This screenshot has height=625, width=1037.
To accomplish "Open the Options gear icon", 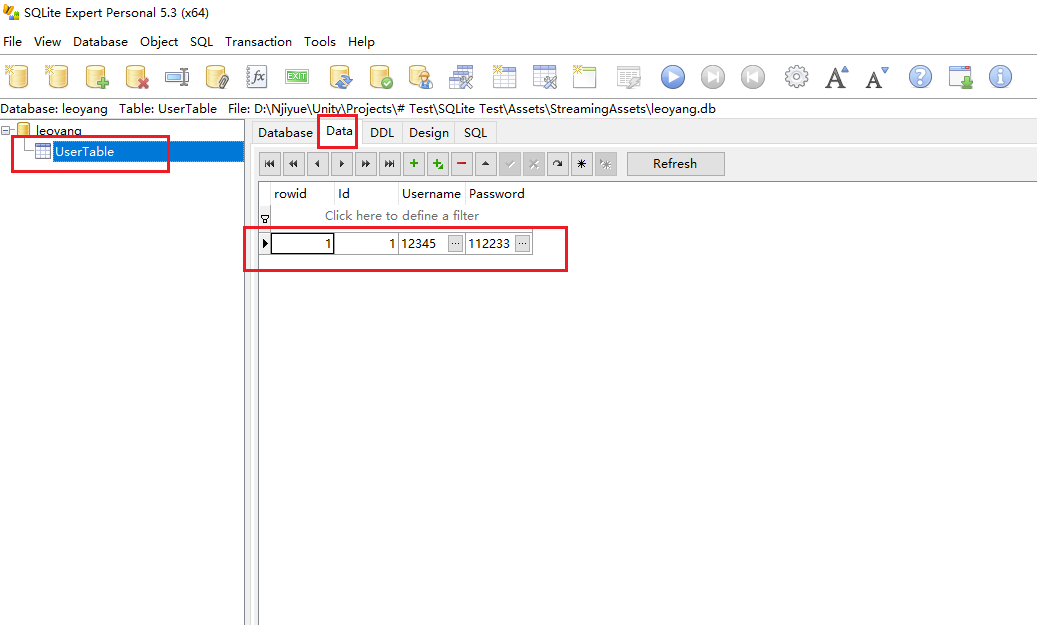I will pyautogui.click(x=796, y=77).
